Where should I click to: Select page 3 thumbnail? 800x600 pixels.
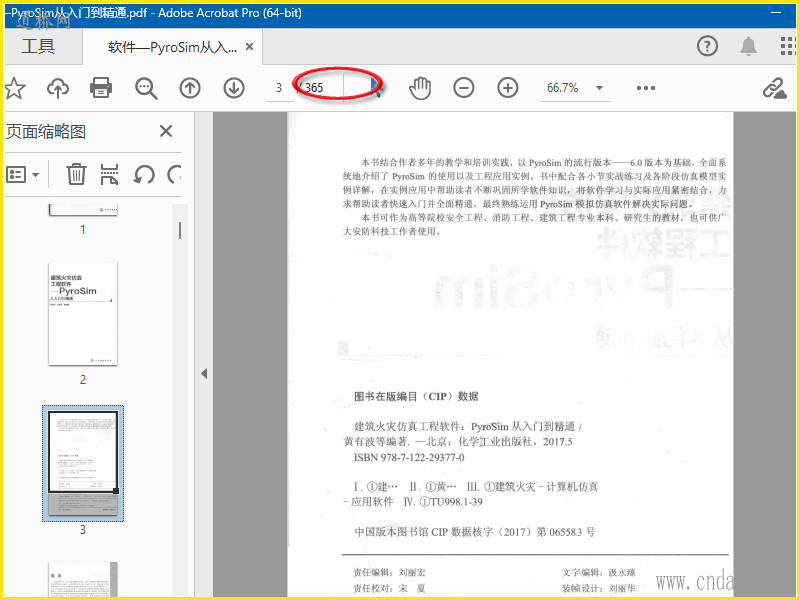pyautogui.click(x=83, y=463)
